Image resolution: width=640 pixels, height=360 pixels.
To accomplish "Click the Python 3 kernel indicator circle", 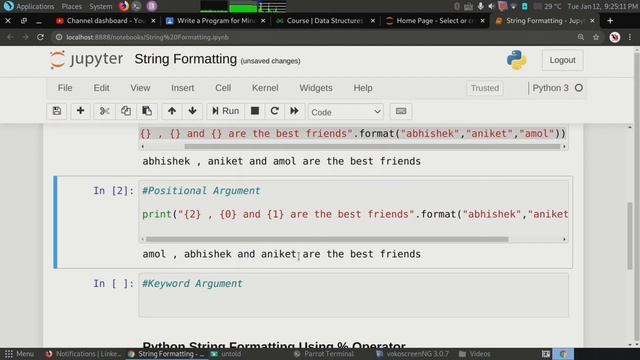I will click(x=579, y=88).
